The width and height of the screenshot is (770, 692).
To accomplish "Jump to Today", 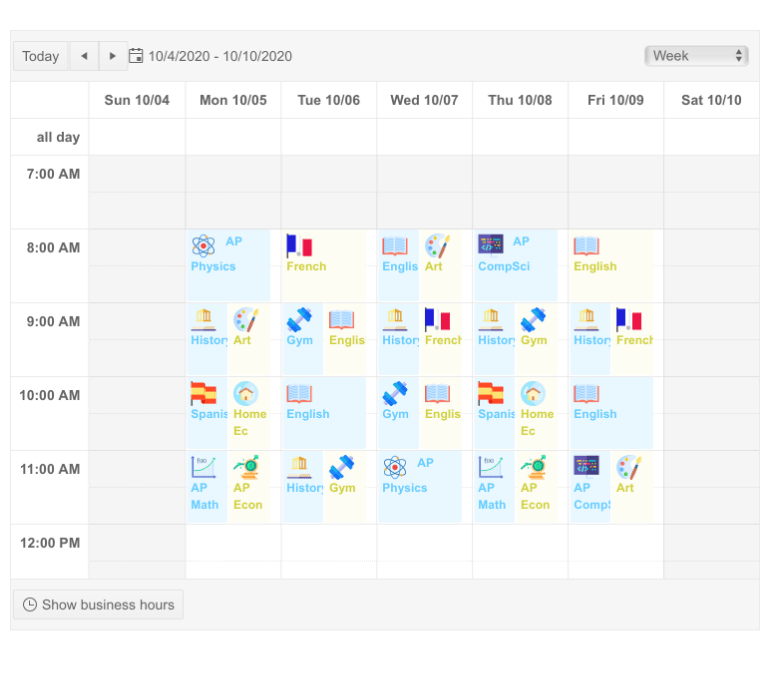I will click(40, 56).
